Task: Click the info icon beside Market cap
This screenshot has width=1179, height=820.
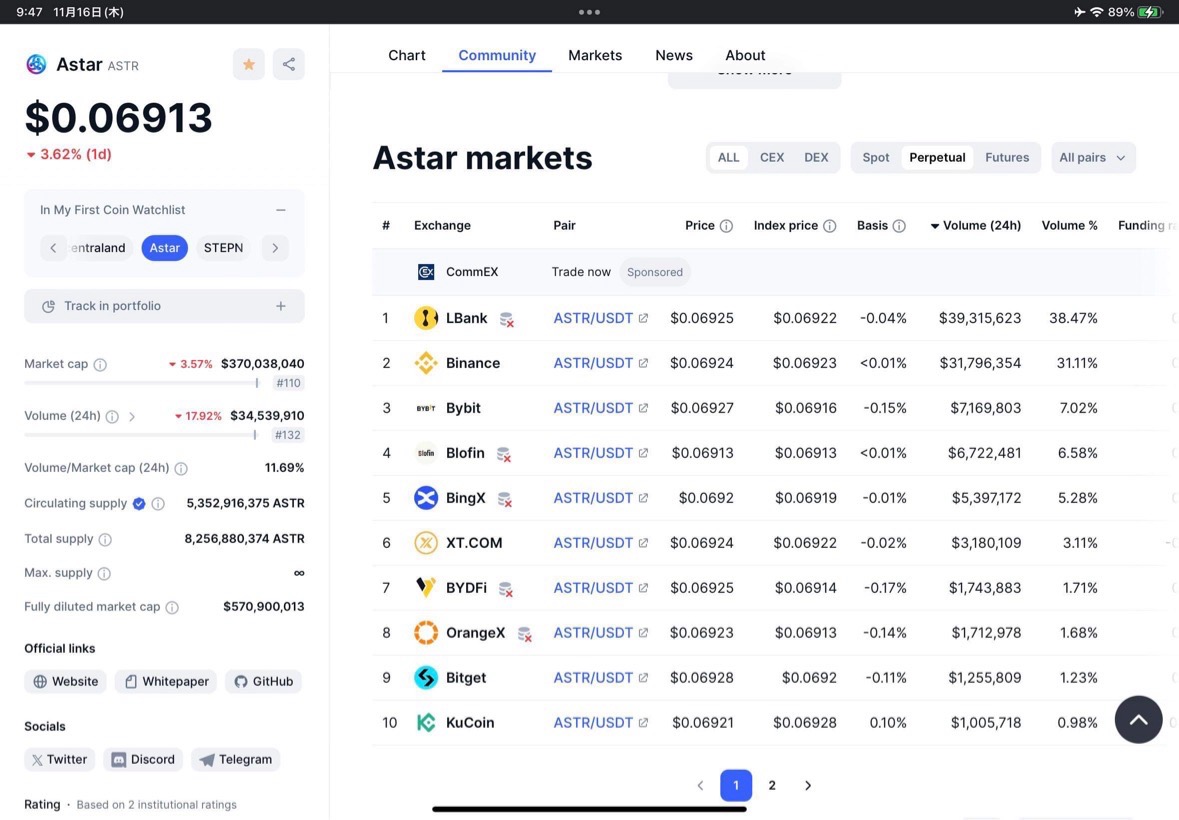Action: (100, 365)
